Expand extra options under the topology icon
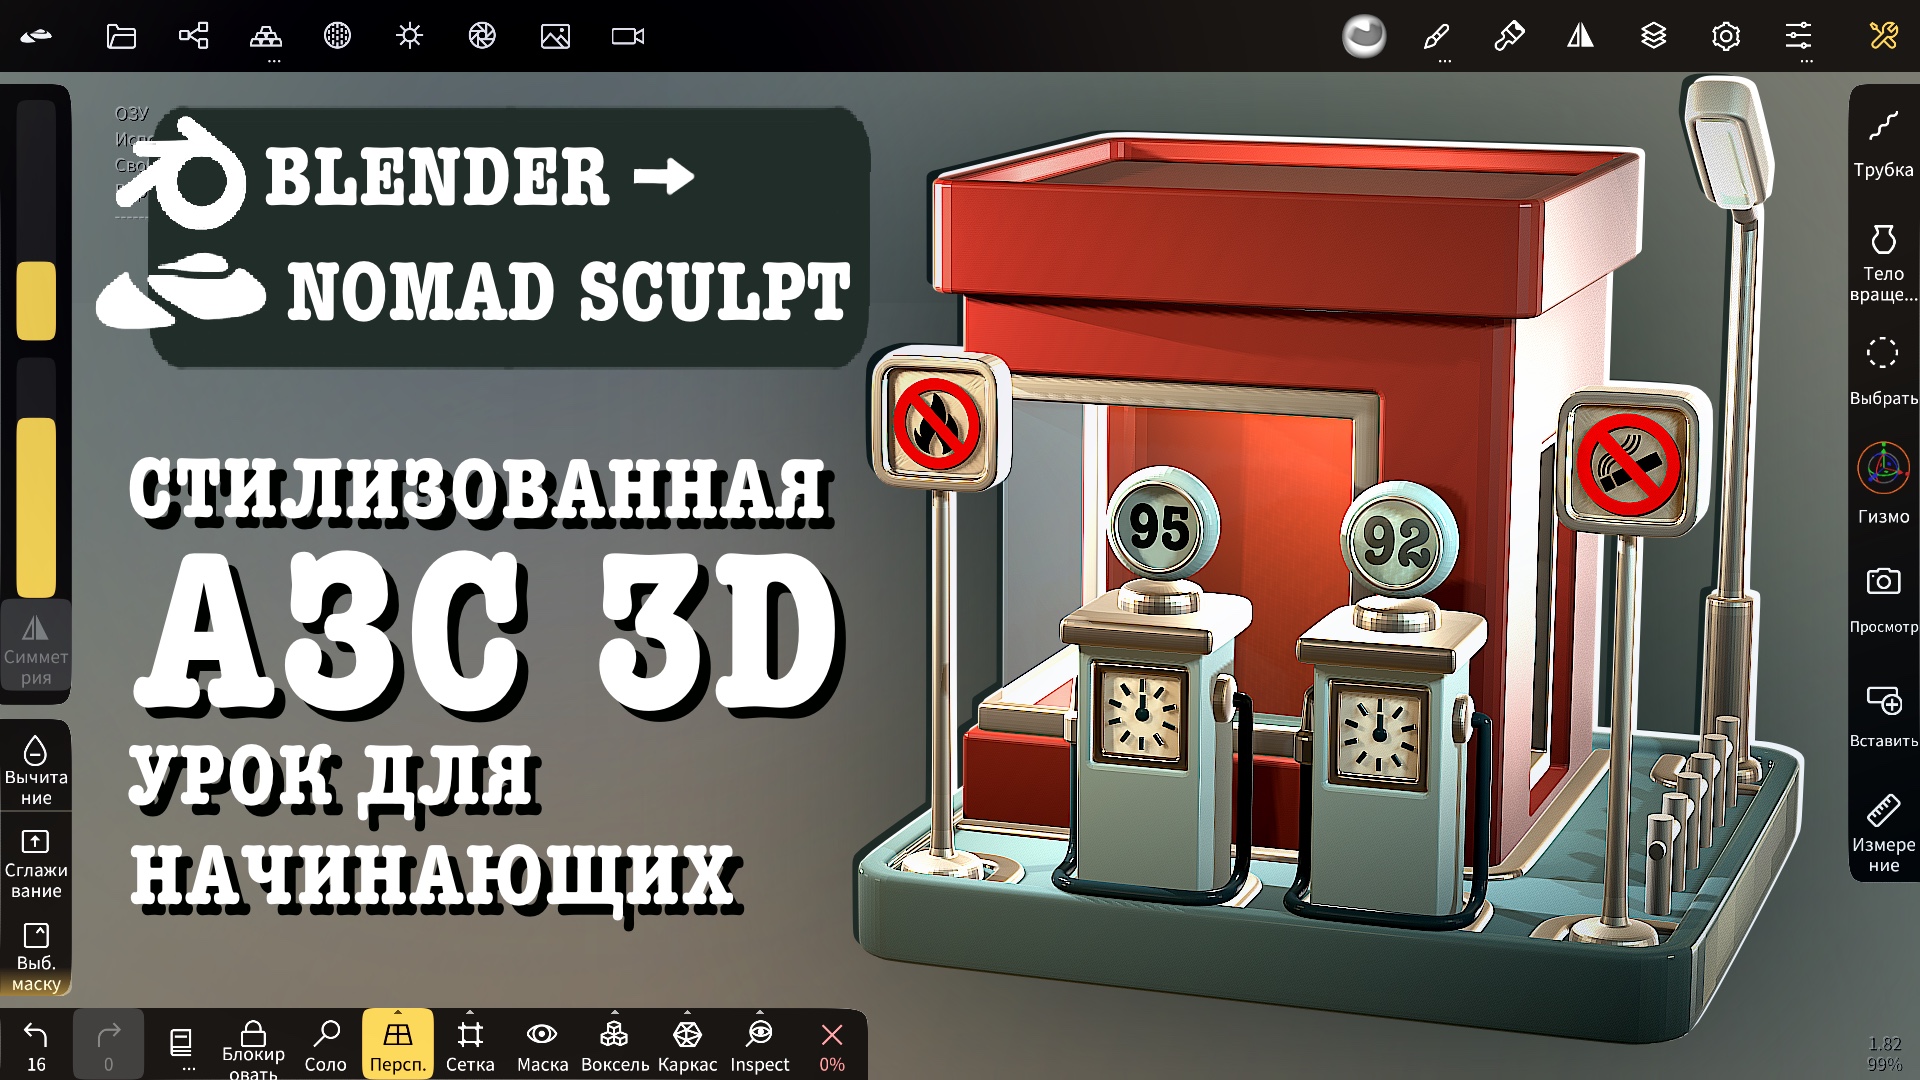1920x1080 pixels. pyautogui.click(x=272, y=58)
